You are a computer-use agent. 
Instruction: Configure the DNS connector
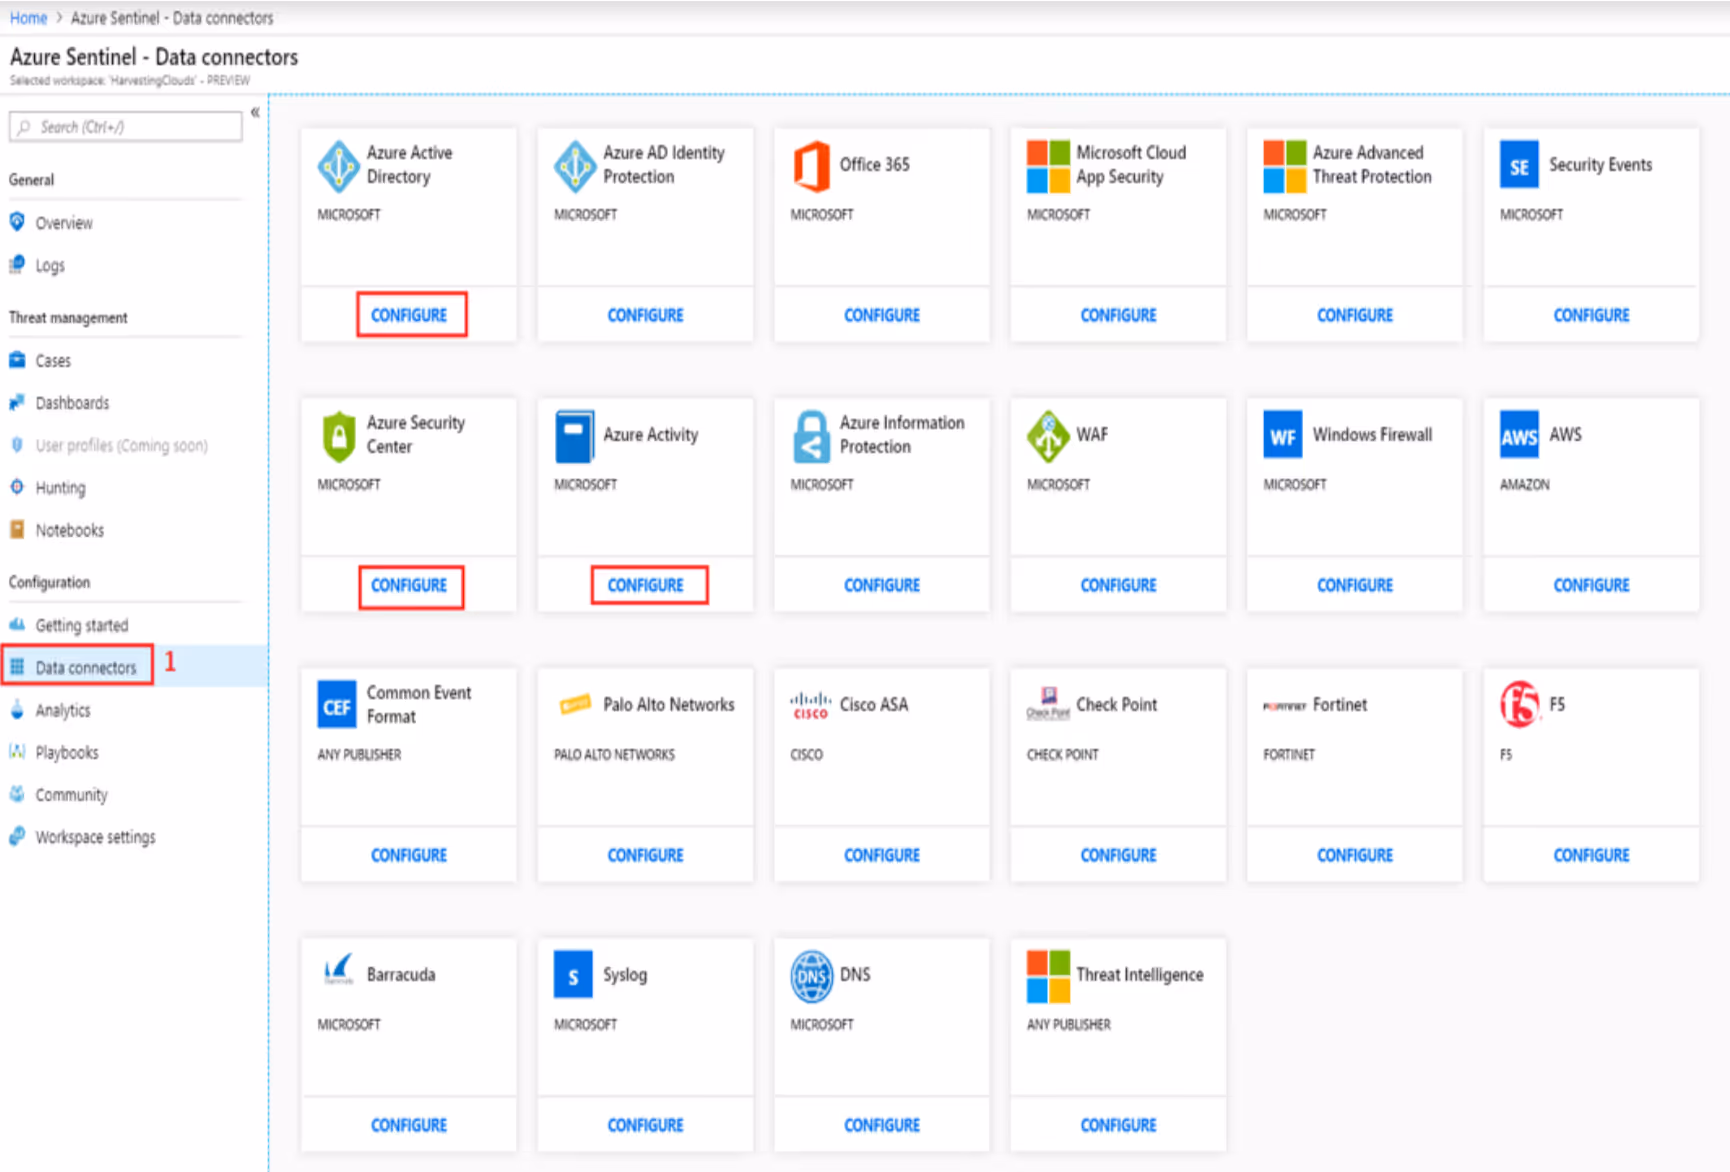point(882,1125)
